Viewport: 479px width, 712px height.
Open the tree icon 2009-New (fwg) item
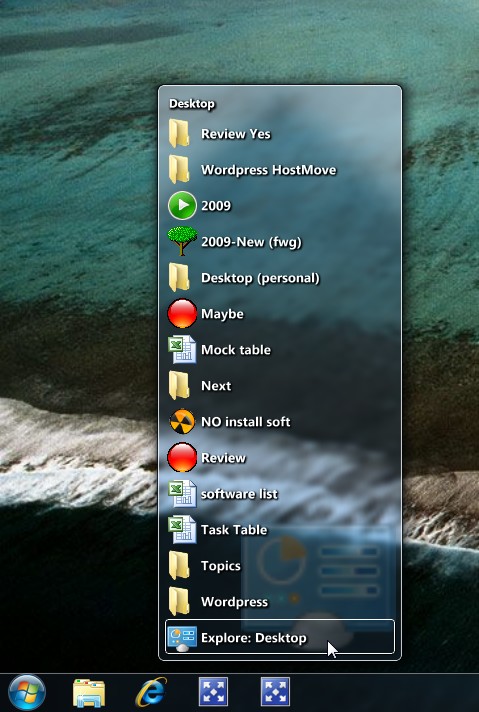pos(280,242)
